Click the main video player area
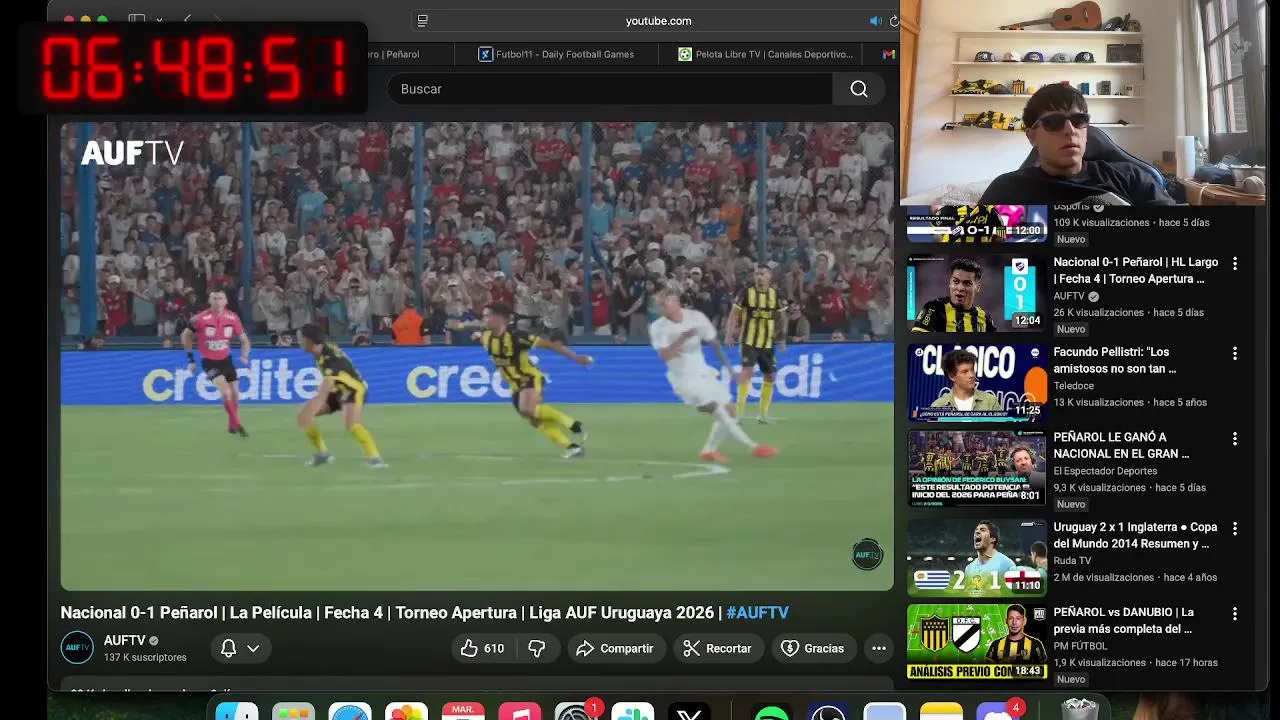The width and height of the screenshot is (1280, 720). pos(477,356)
